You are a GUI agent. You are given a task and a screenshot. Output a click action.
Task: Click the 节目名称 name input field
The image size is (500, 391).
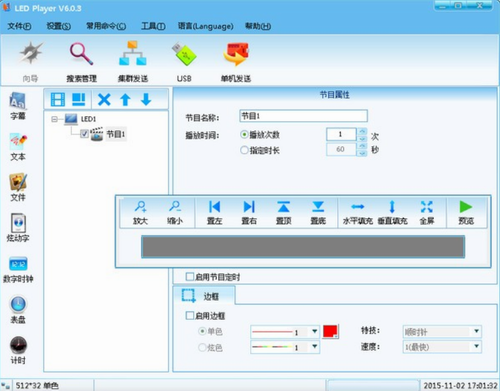click(x=303, y=116)
